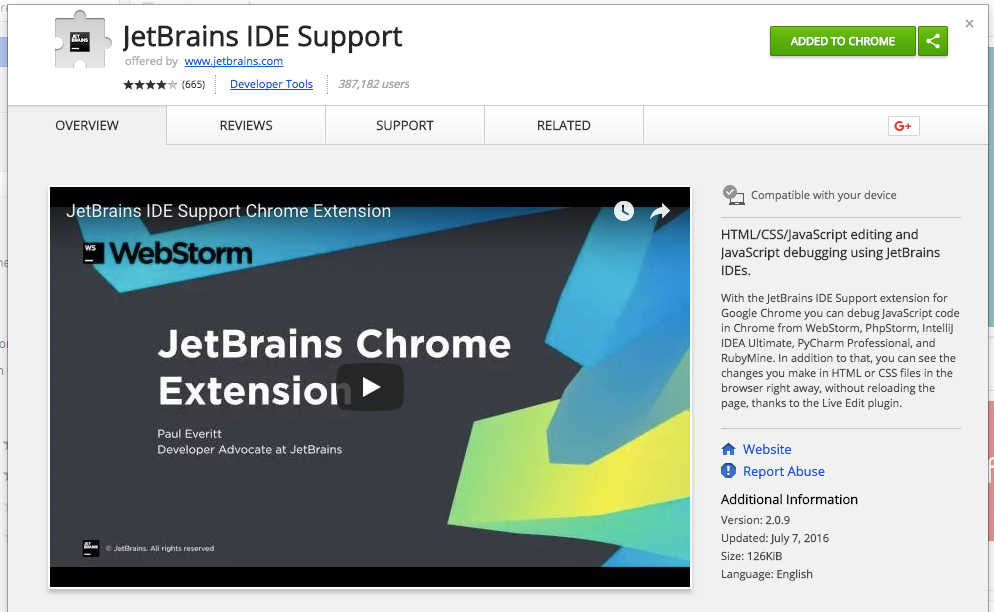The width and height of the screenshot is (994, 612).
Task: Switch to the Support tab
Action: click(x=404, y=126)
